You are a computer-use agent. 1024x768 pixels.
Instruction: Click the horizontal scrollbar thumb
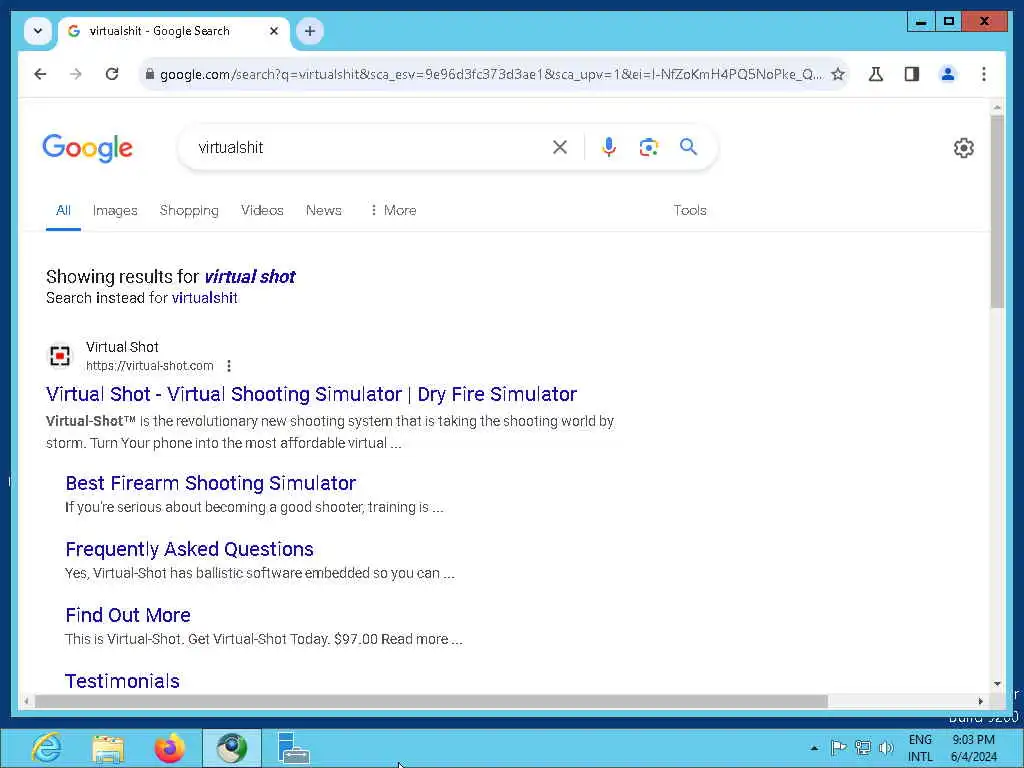click(431, 701)
